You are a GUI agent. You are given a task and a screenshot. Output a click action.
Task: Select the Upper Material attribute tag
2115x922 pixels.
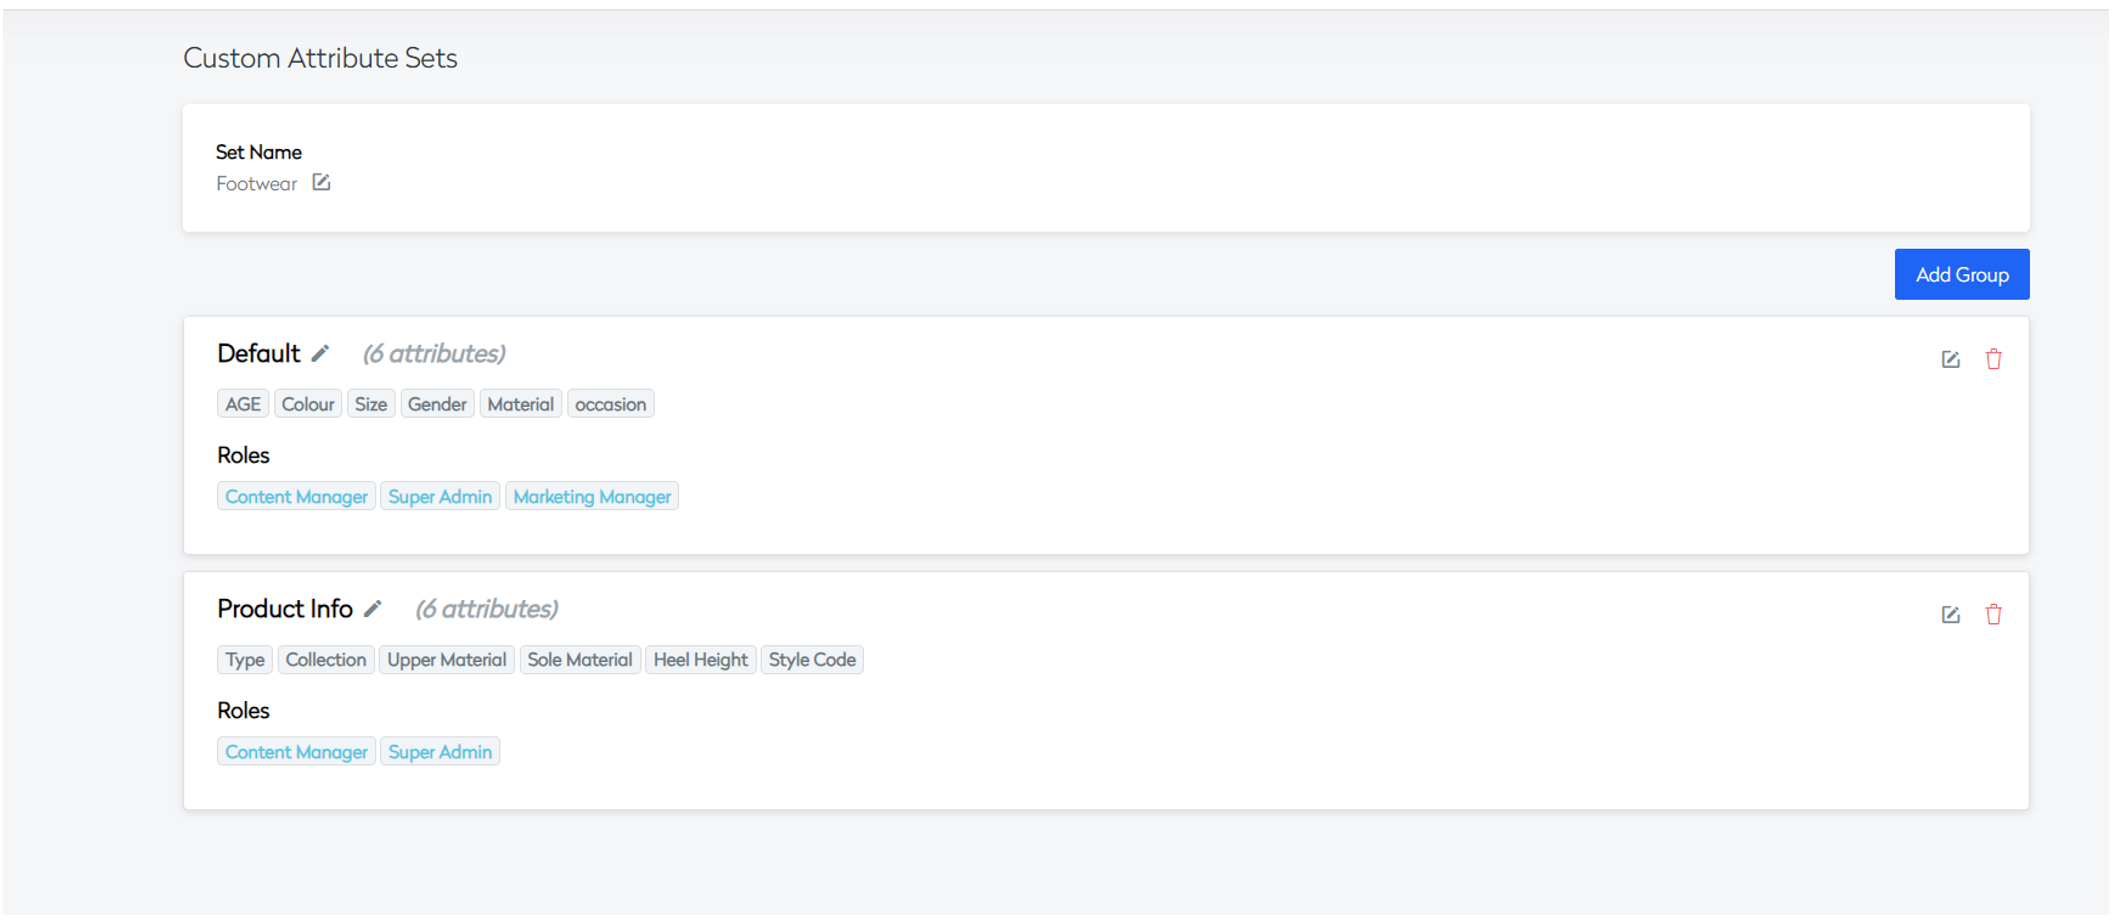click(x=447, y=659)
